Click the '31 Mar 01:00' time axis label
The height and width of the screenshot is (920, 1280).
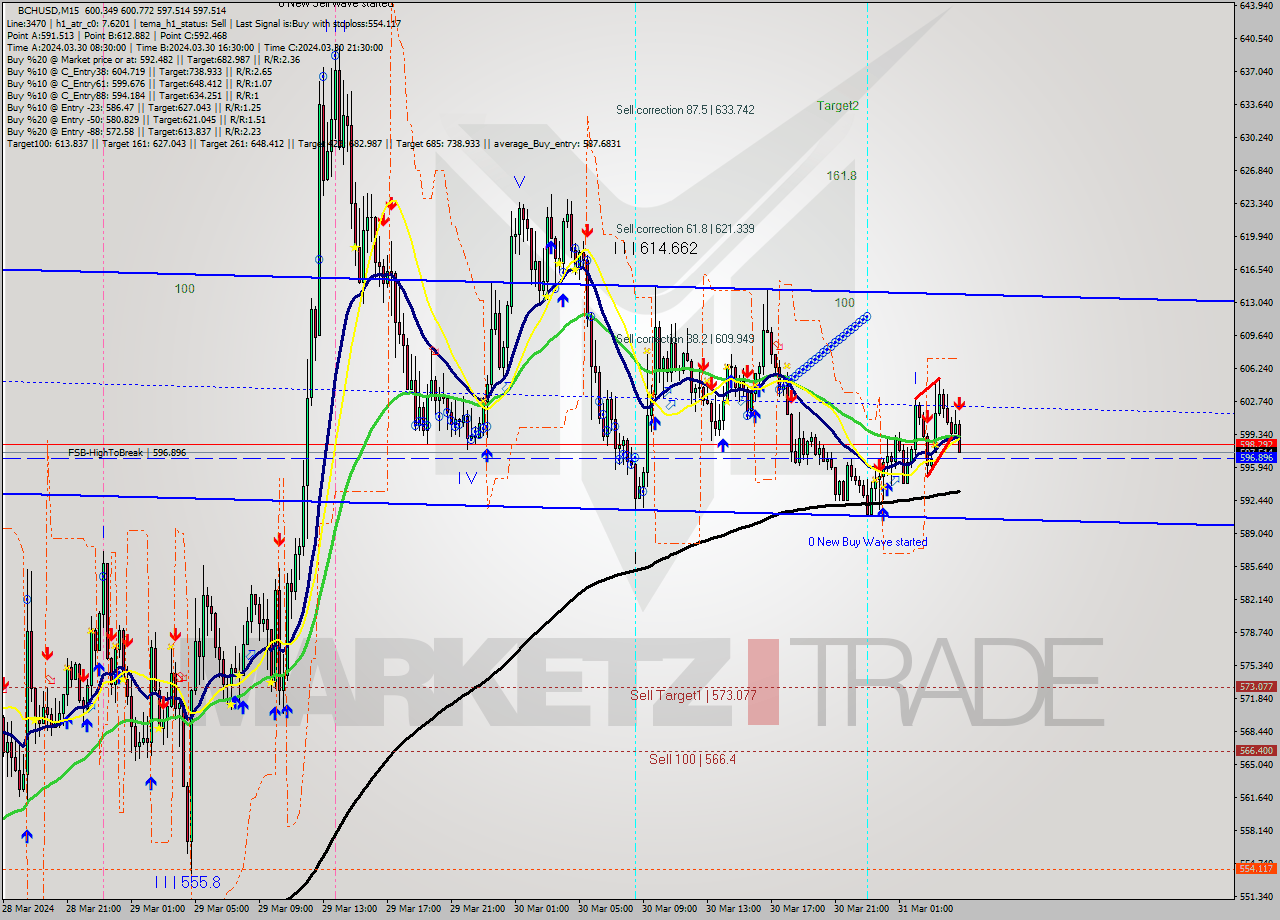coord(925,909)
